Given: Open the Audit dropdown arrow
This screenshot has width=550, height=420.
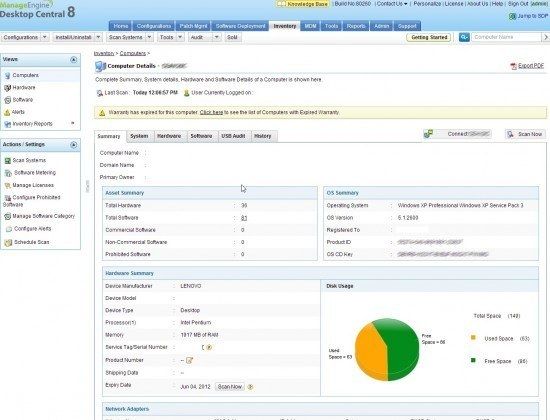Looking at the screenshot, I should click(x=216, y=37).
